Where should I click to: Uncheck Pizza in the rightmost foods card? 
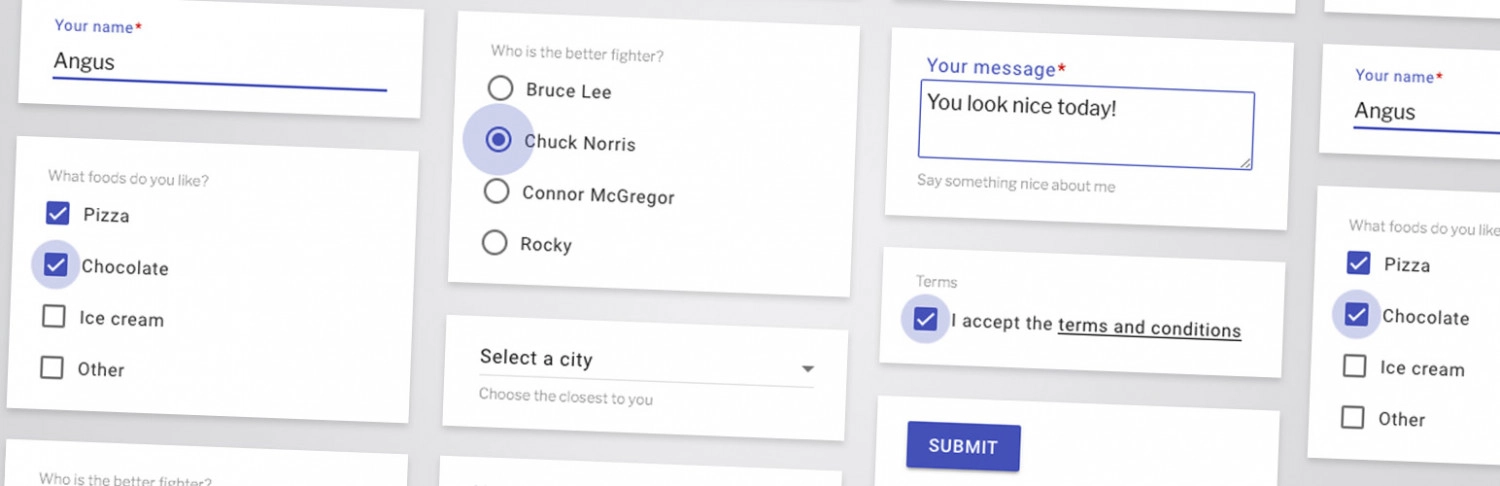[1359, 263]
